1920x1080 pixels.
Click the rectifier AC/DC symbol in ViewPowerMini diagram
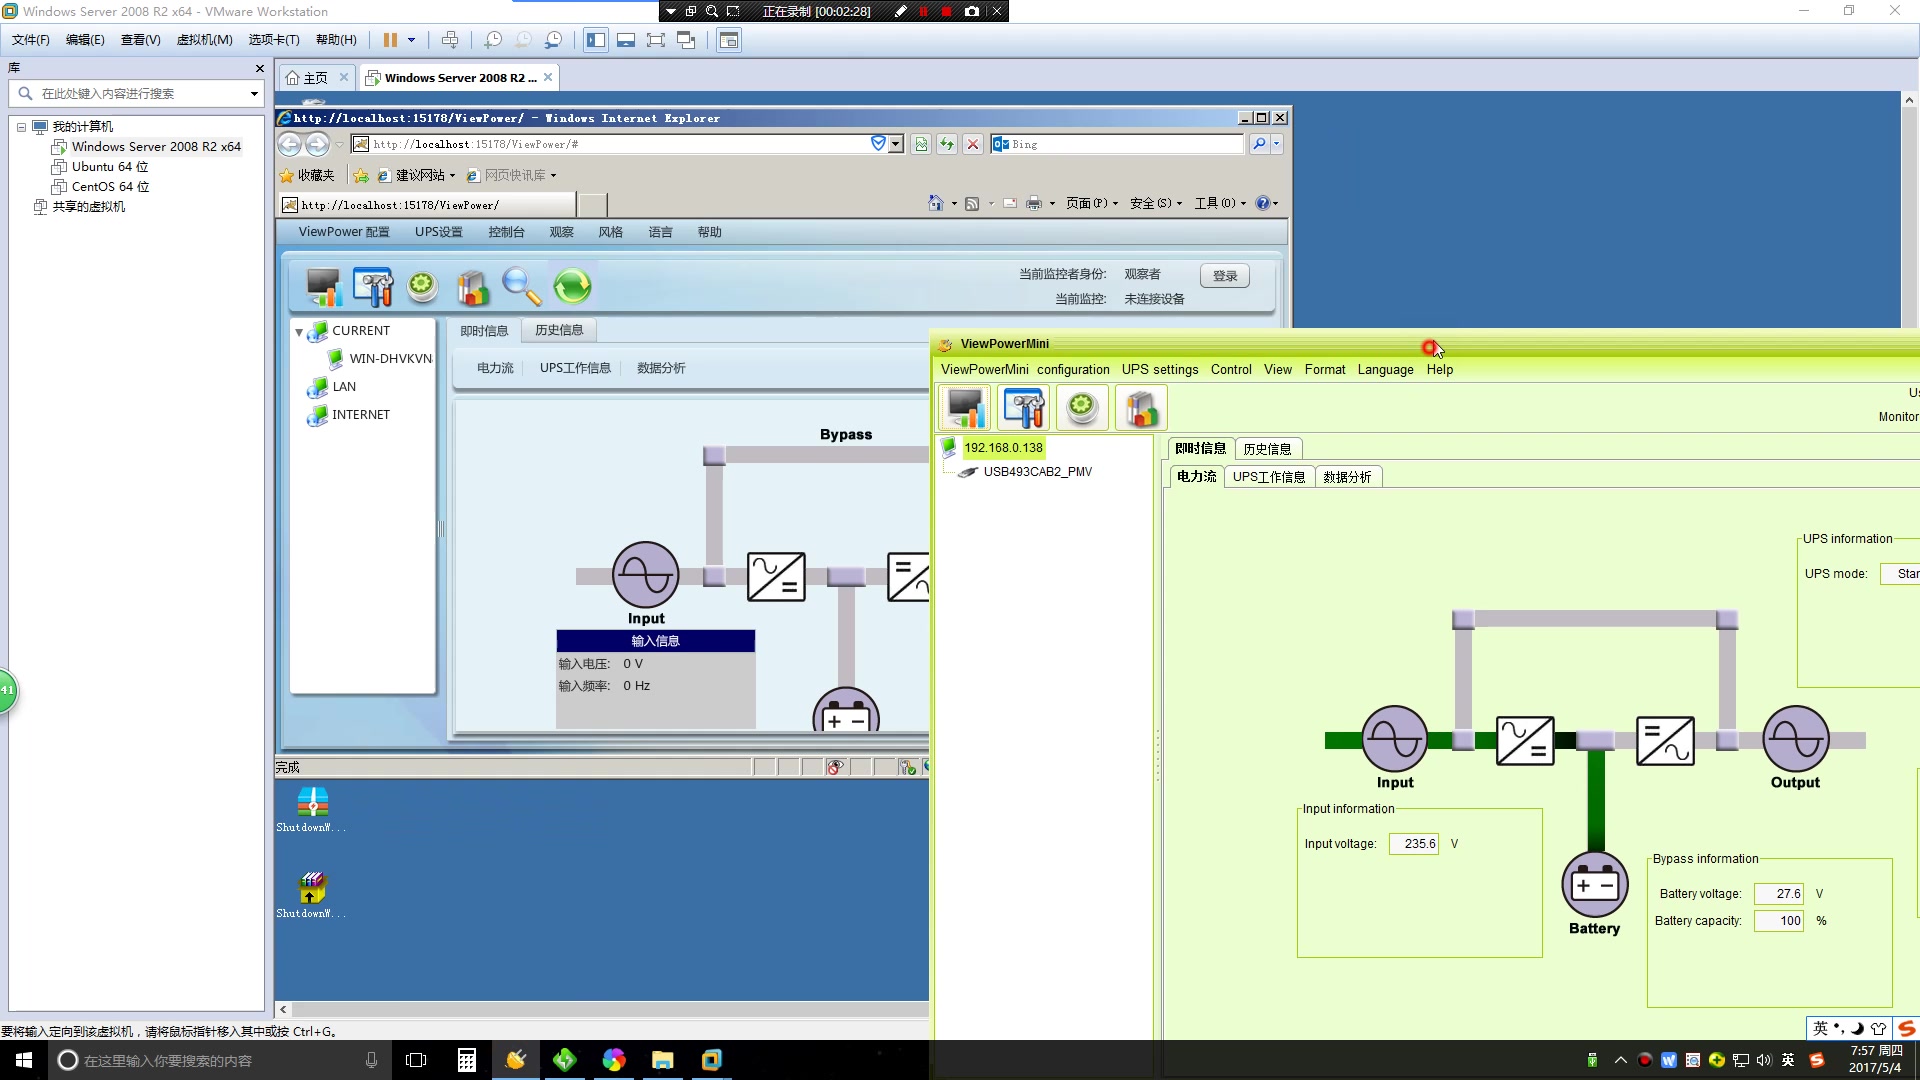tap(1525, 741)
